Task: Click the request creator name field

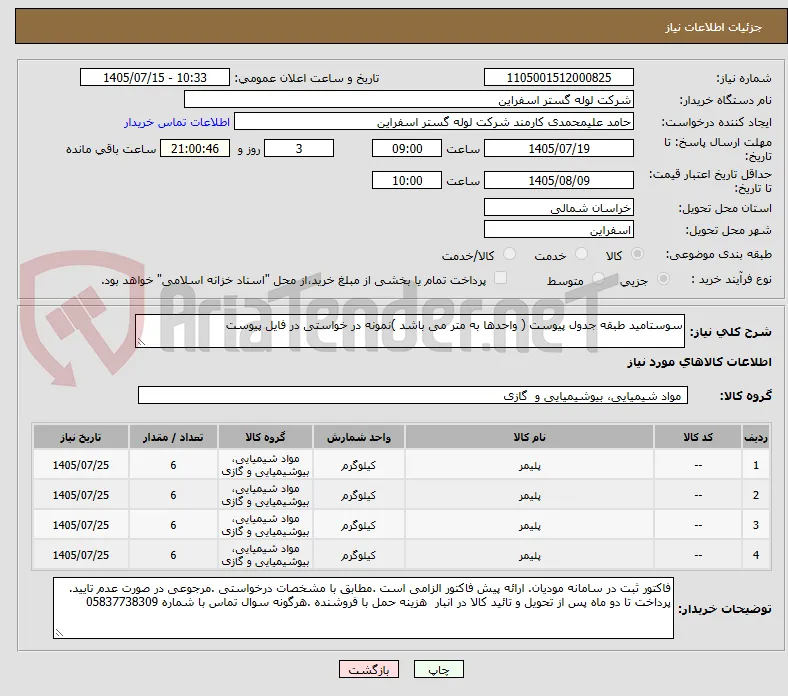Action: coord(434,122)
